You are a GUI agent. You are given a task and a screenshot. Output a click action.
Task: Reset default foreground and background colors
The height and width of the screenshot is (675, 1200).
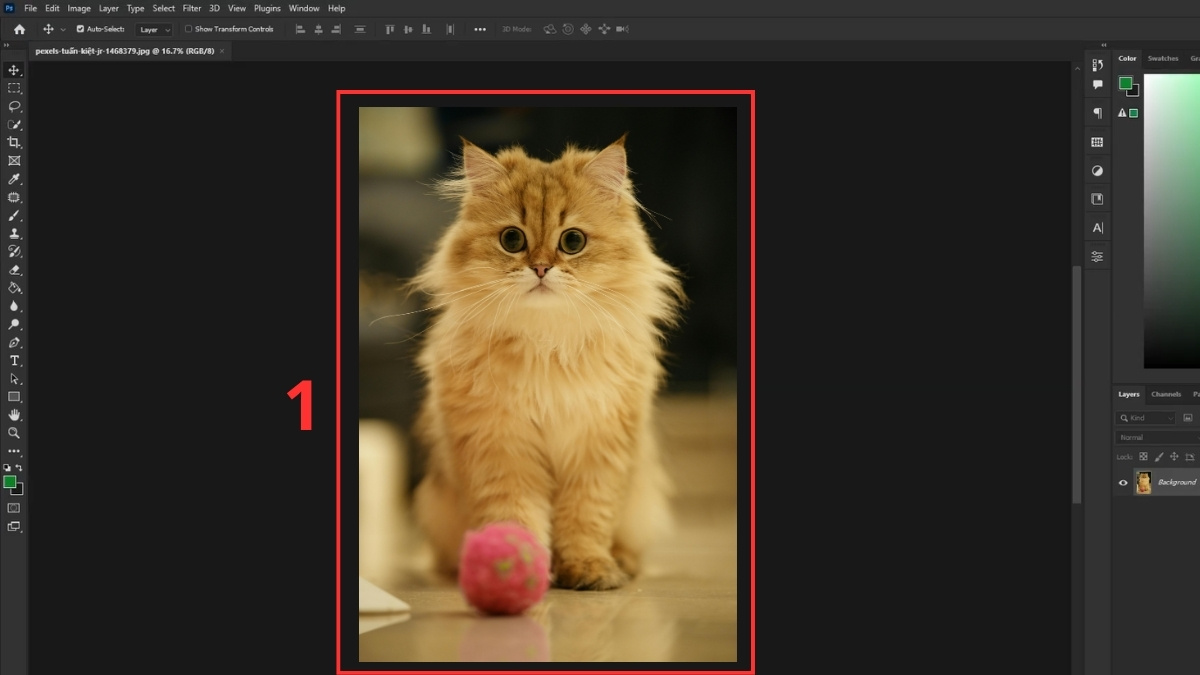click(x=8, y=467)
